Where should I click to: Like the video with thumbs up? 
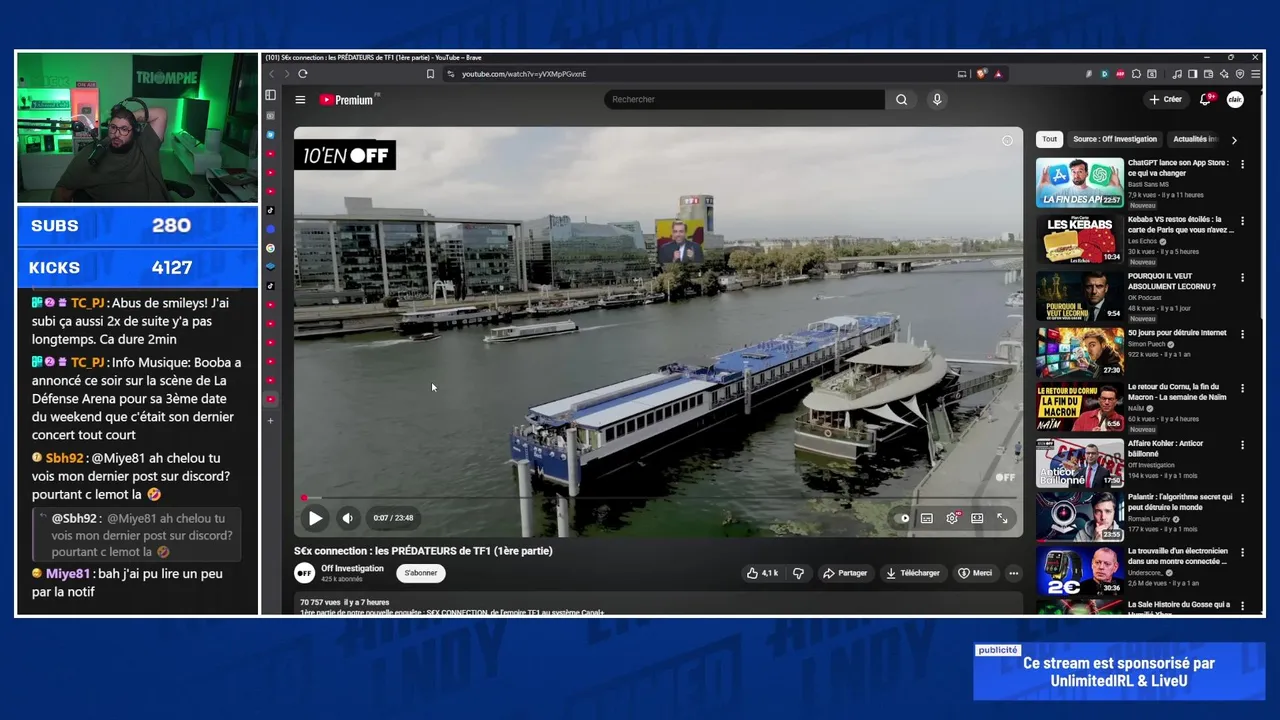762,573
